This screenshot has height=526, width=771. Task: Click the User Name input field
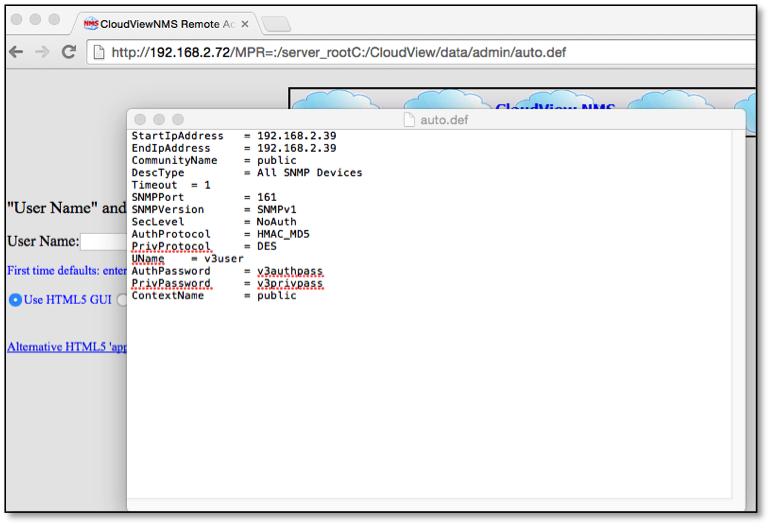102,241
